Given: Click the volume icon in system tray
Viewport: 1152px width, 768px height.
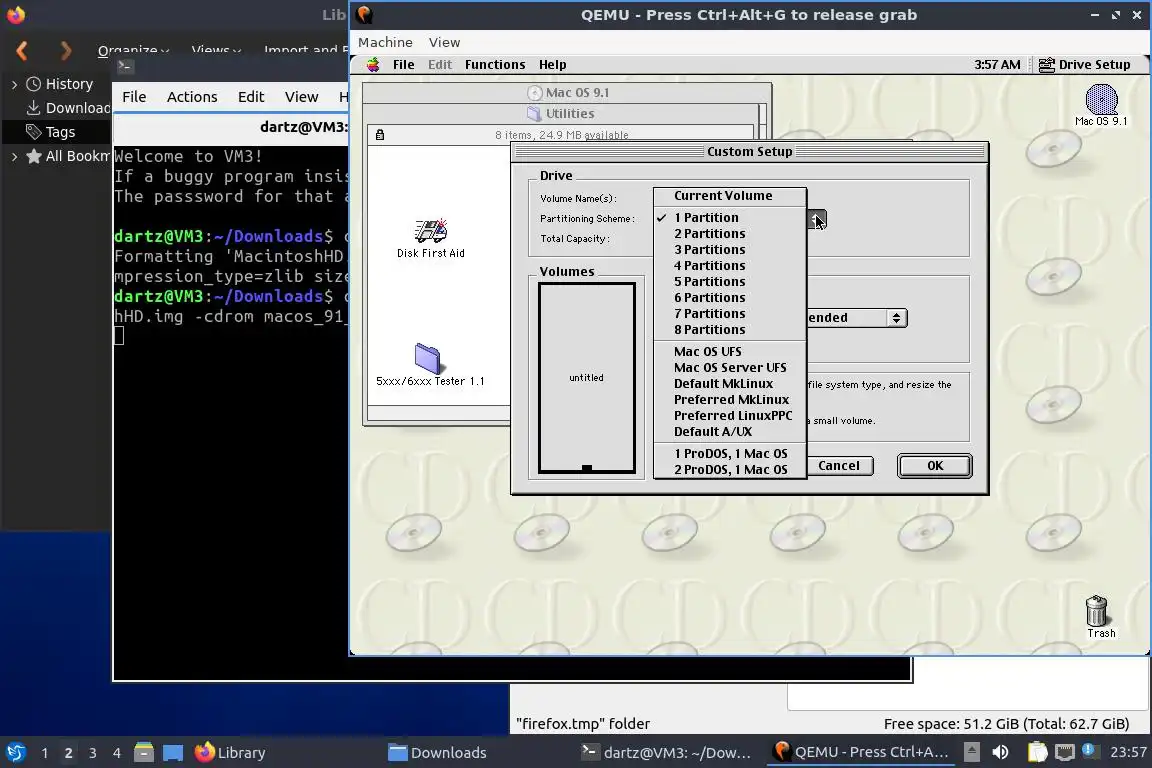Looking at the screenshot, I should 1000,752.
